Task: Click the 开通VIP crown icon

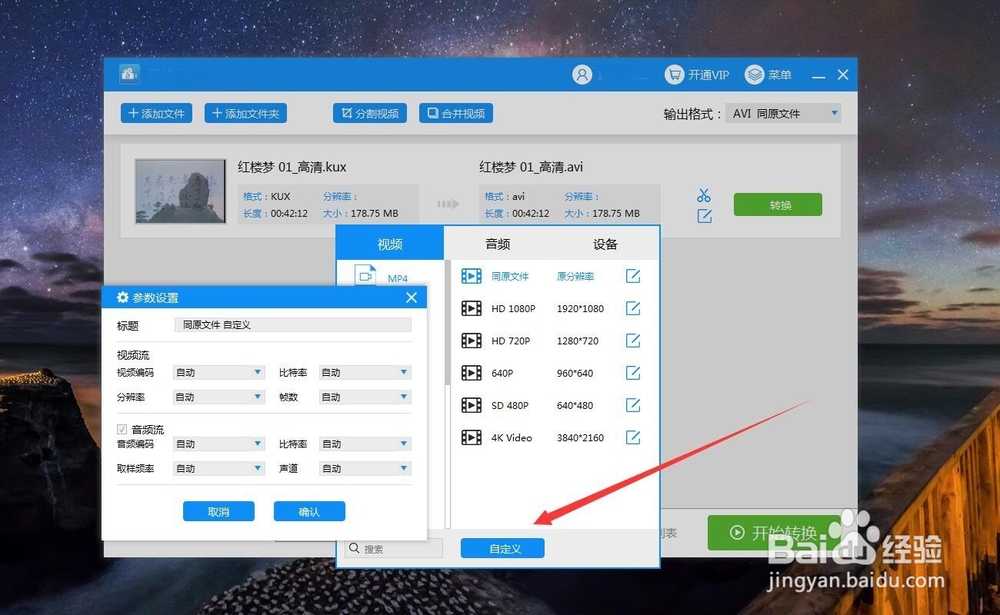Action: 675,74
